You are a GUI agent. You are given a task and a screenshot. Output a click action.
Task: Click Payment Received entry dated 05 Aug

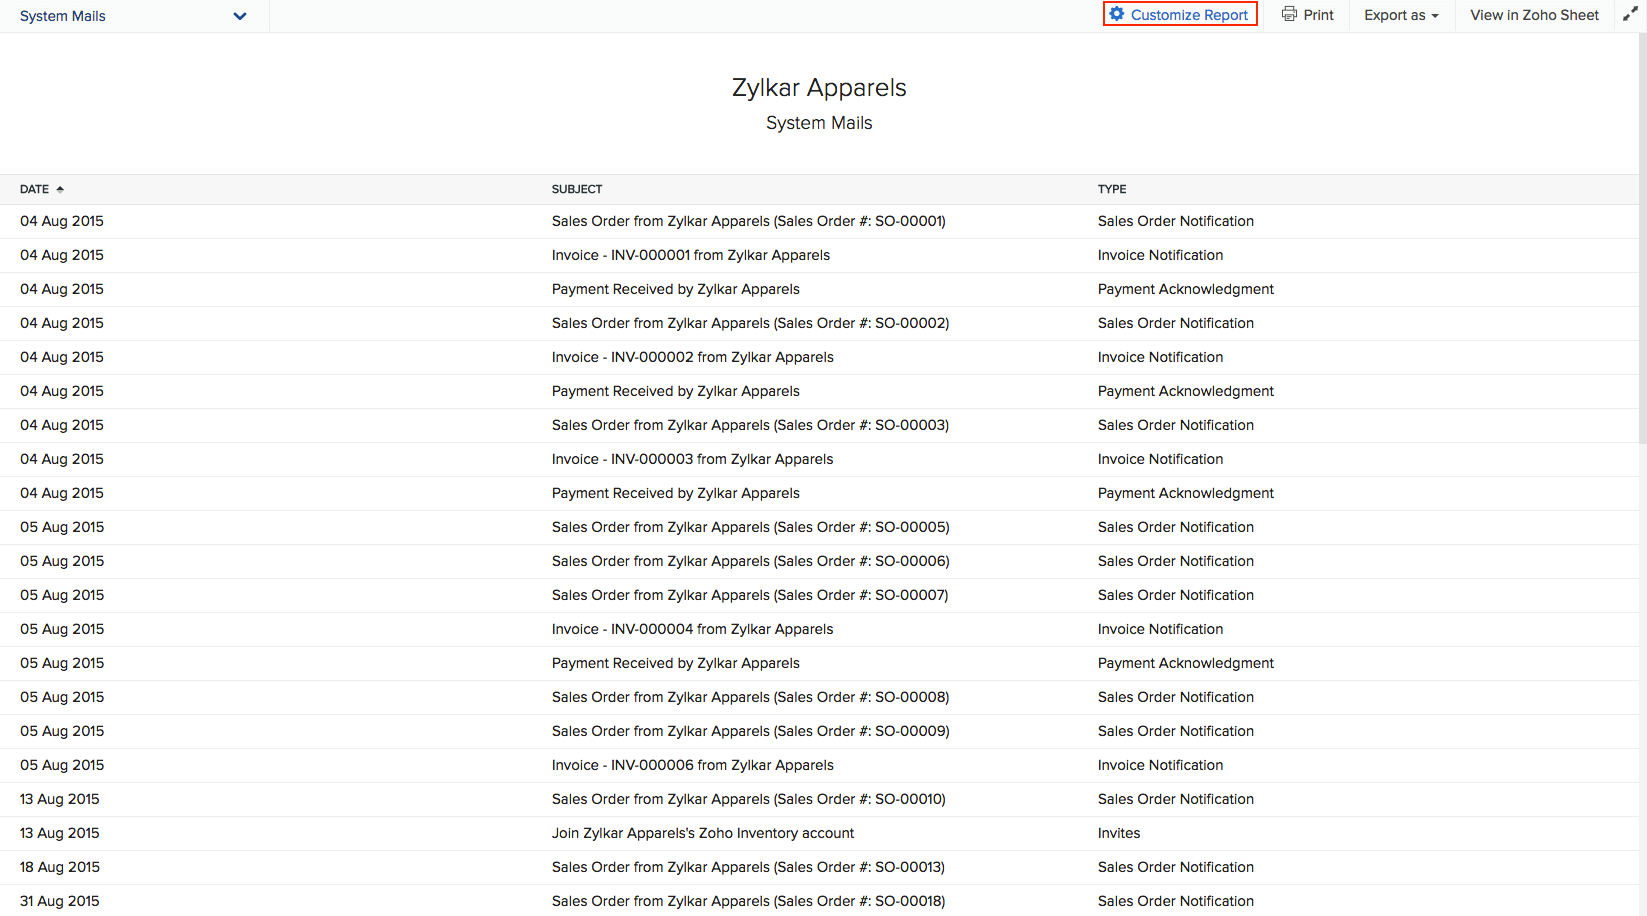click(x=676, y=662)
